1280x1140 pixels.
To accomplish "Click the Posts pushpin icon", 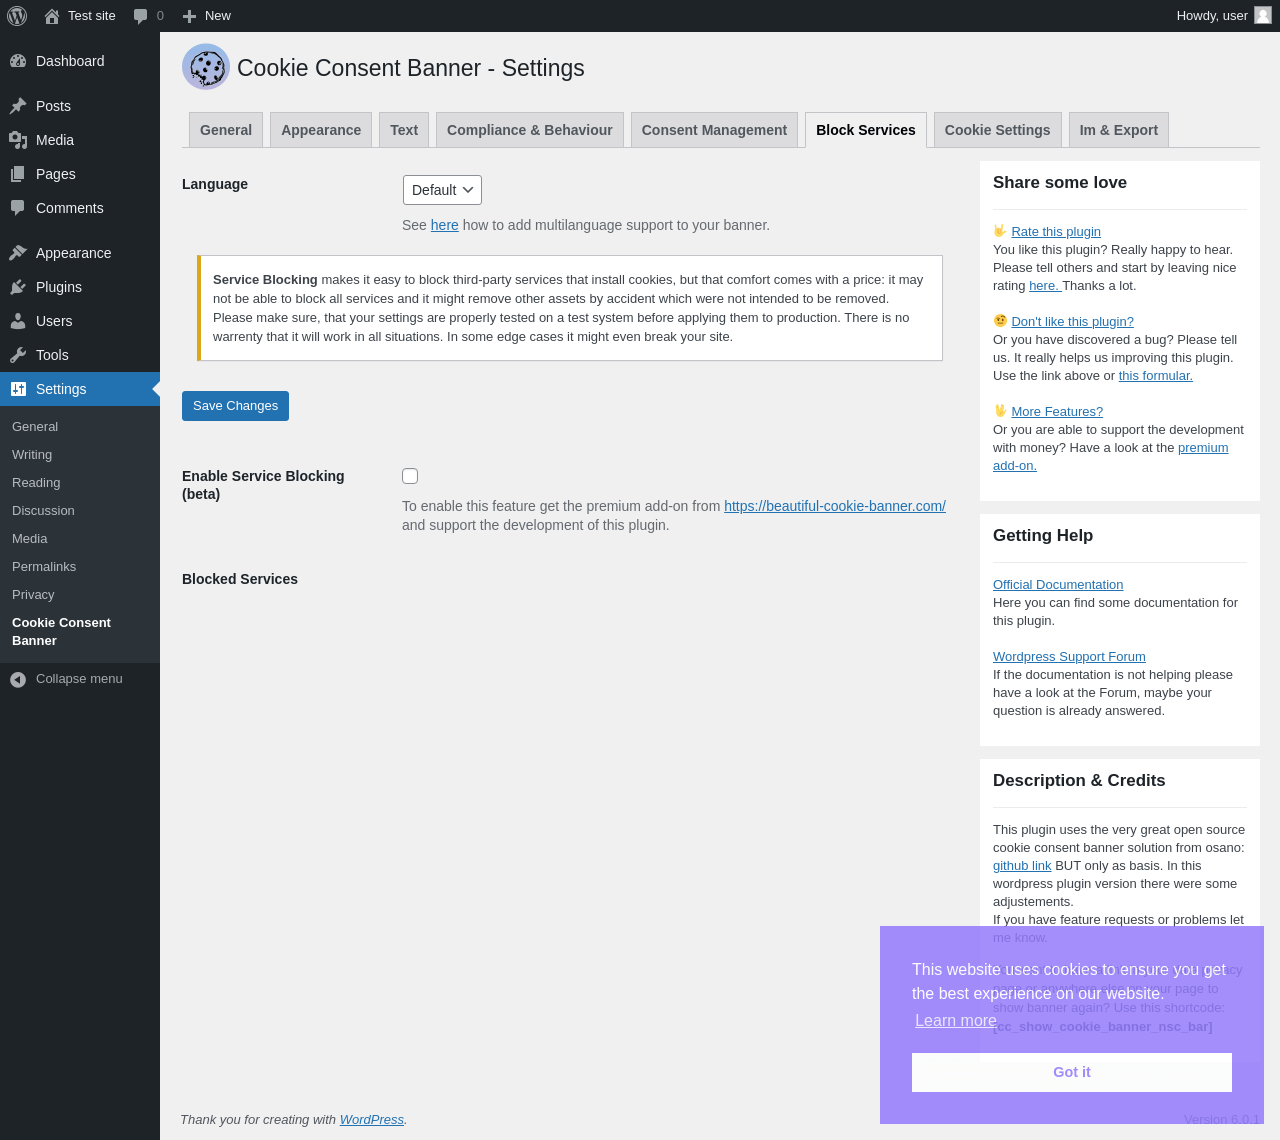I will click(x=18, y=106).
